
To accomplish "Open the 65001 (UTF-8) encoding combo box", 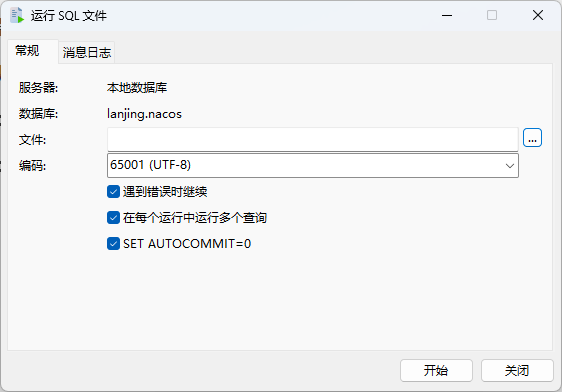I will (x=313, y=166).
